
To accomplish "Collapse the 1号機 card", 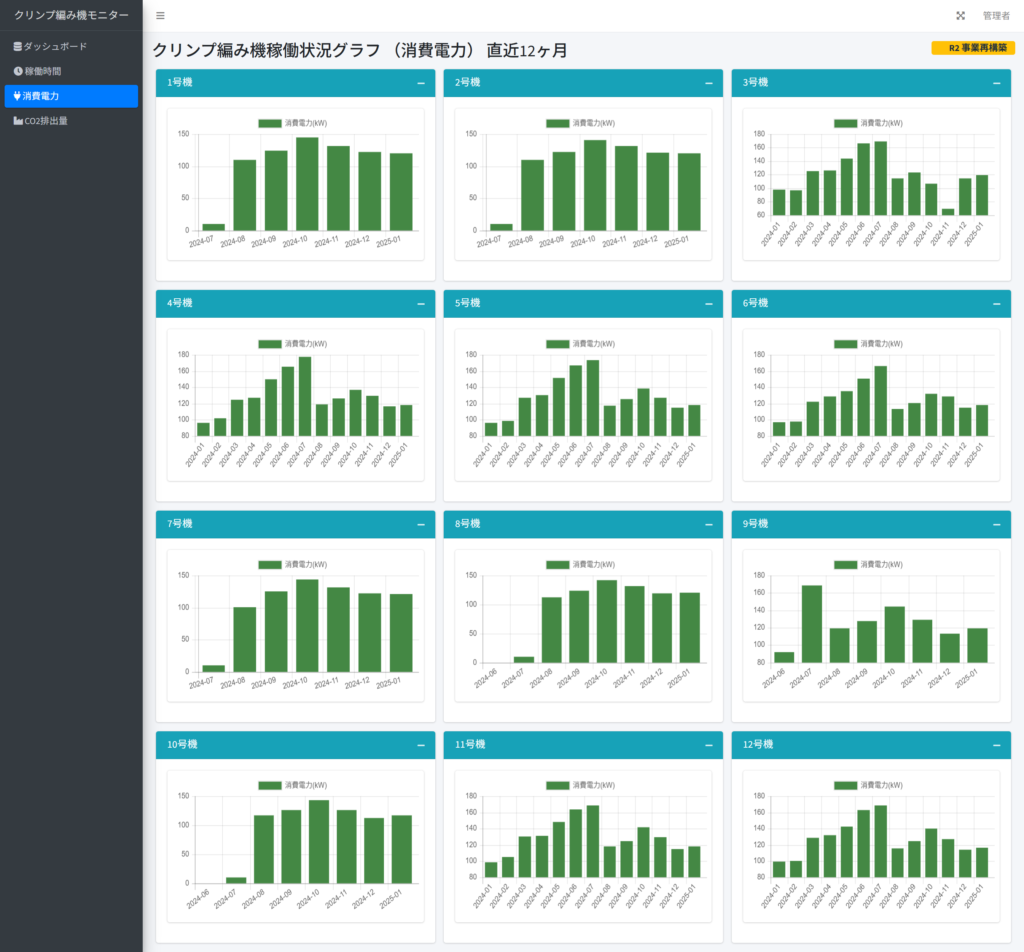I will coord(421,83).
